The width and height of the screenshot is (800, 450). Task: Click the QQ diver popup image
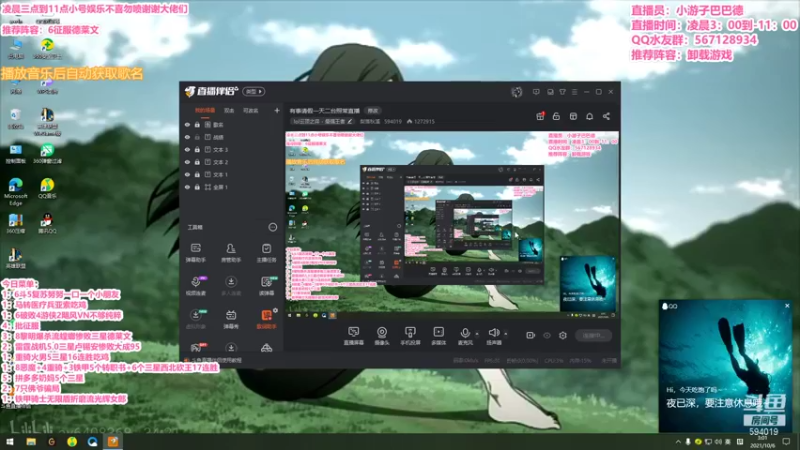click(726, 366)
